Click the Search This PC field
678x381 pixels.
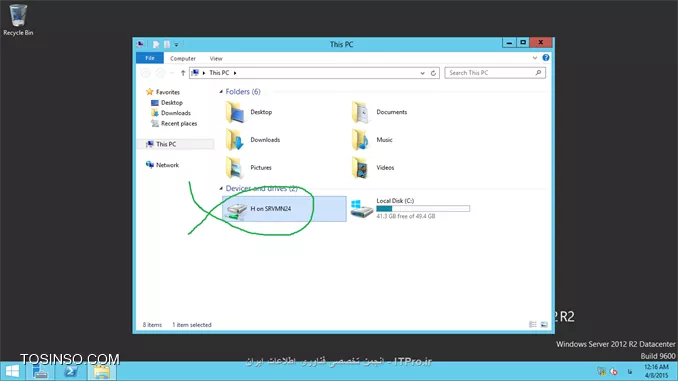[x=495, y=73]
